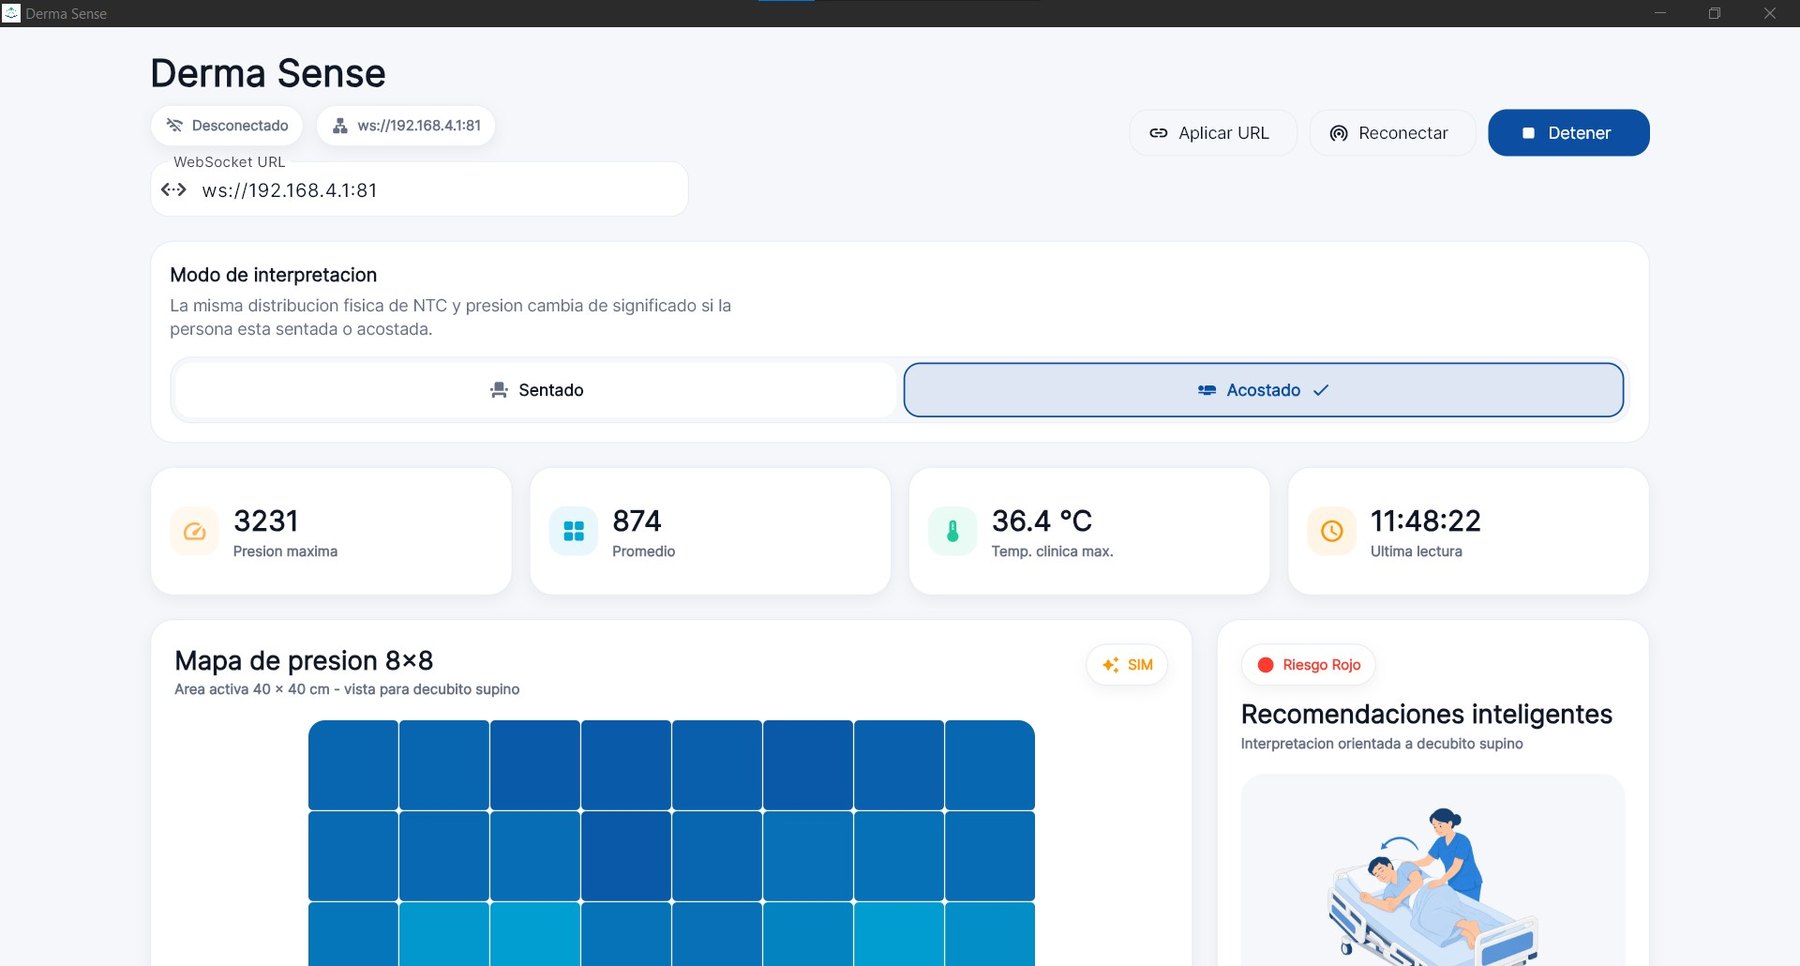Click the red dot in Riesgo Rojo badge

(1265, 665)
